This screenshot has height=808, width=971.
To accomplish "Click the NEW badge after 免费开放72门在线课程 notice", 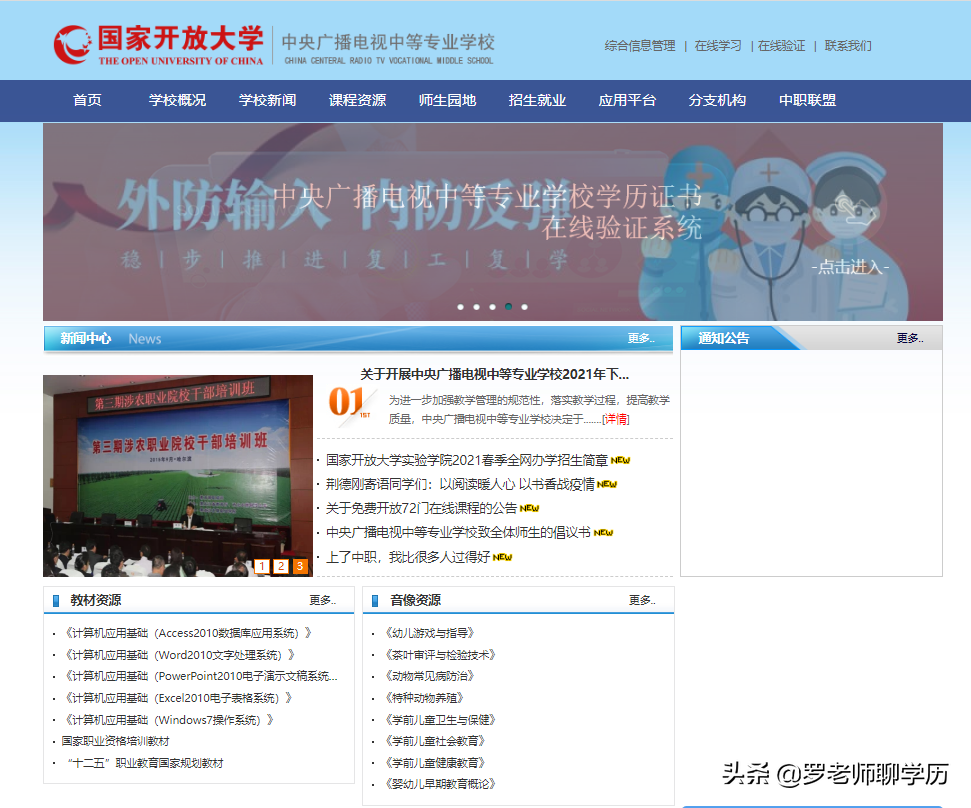I will [x=530, y=508].
